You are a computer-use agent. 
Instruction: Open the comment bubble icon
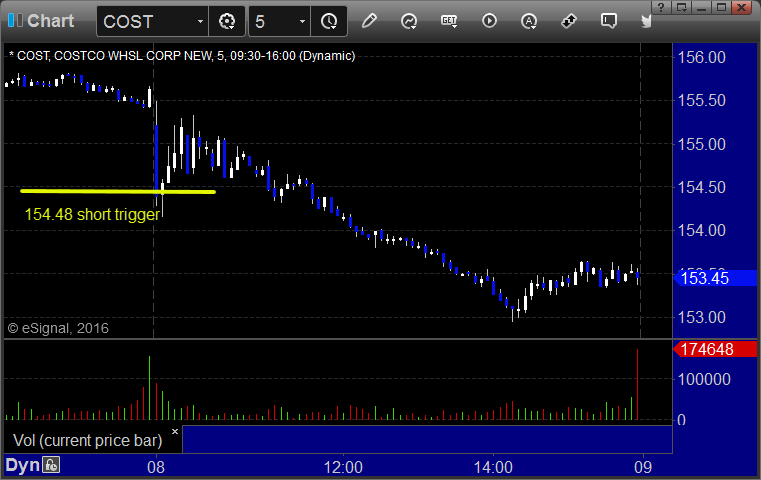click(x=609, y=21)
